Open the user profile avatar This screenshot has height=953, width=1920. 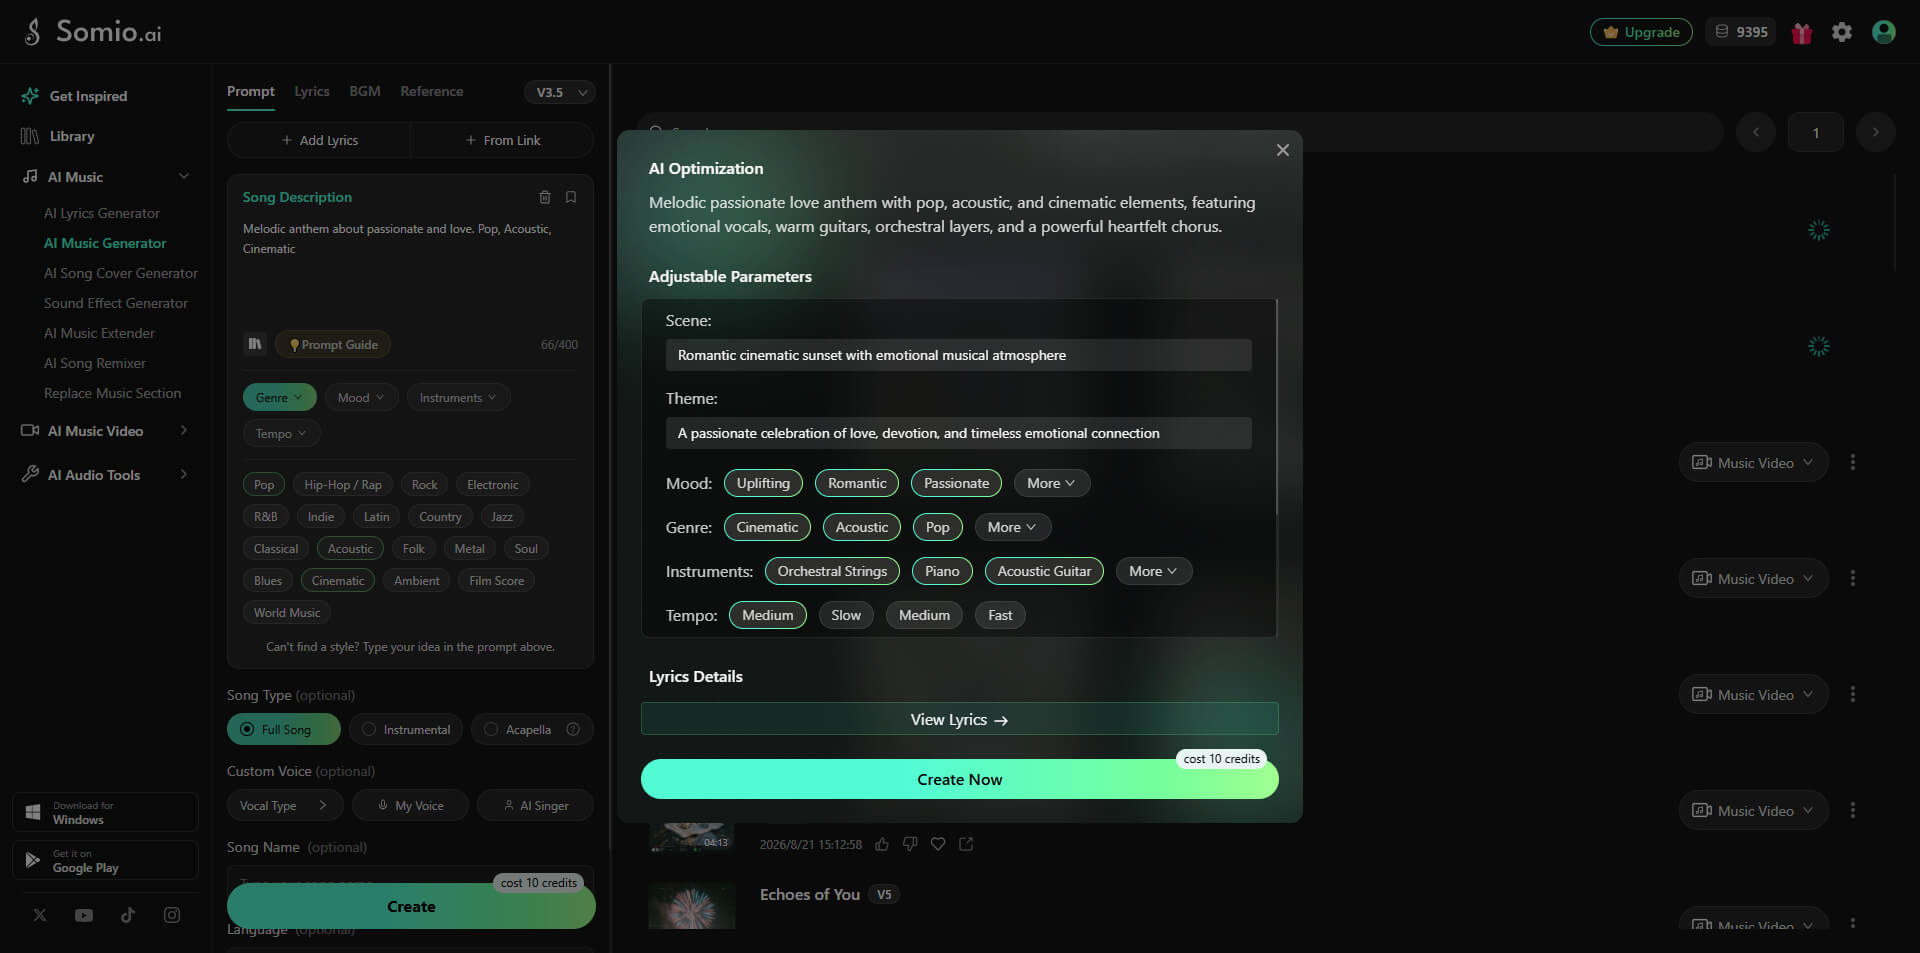pos(1883,32)
